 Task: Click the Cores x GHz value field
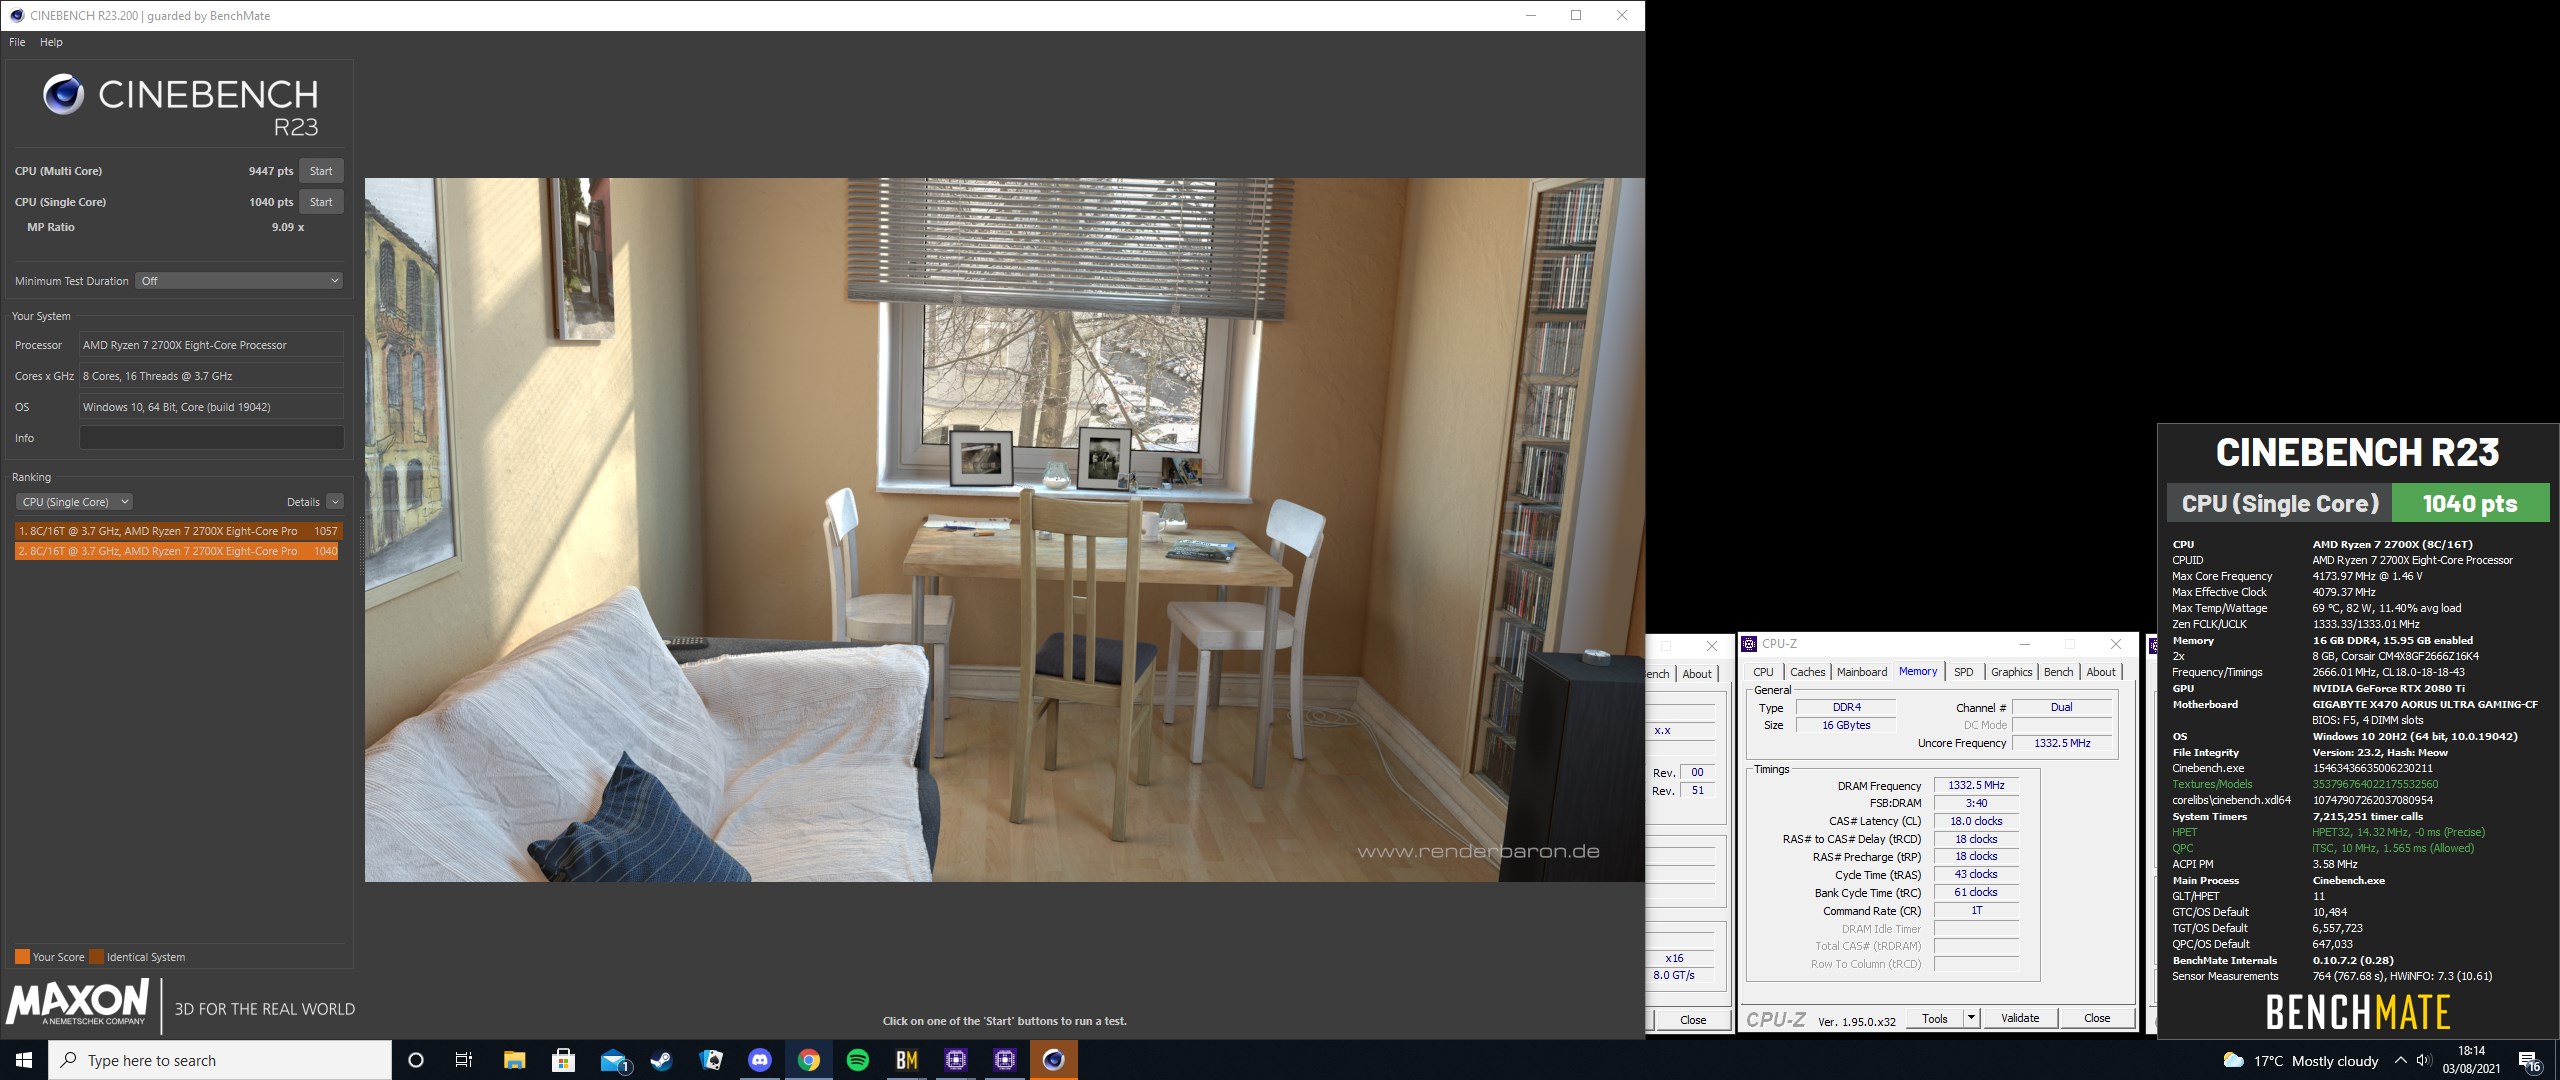pos(211,376)
